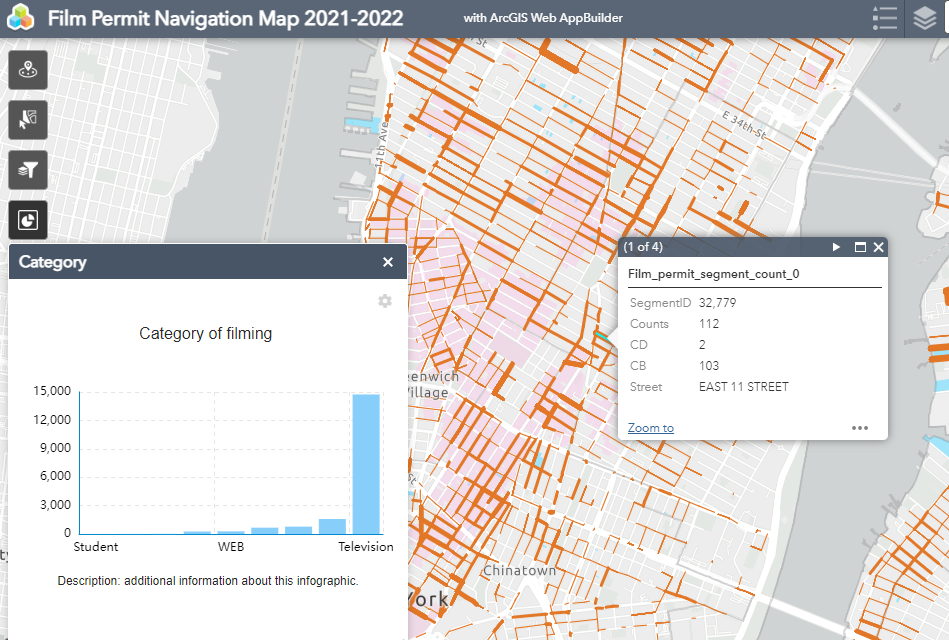This screenshot has width=949, height=640.
Task: Click the Film Permit Navigation Map title
Action: click(x=226, y=18)
